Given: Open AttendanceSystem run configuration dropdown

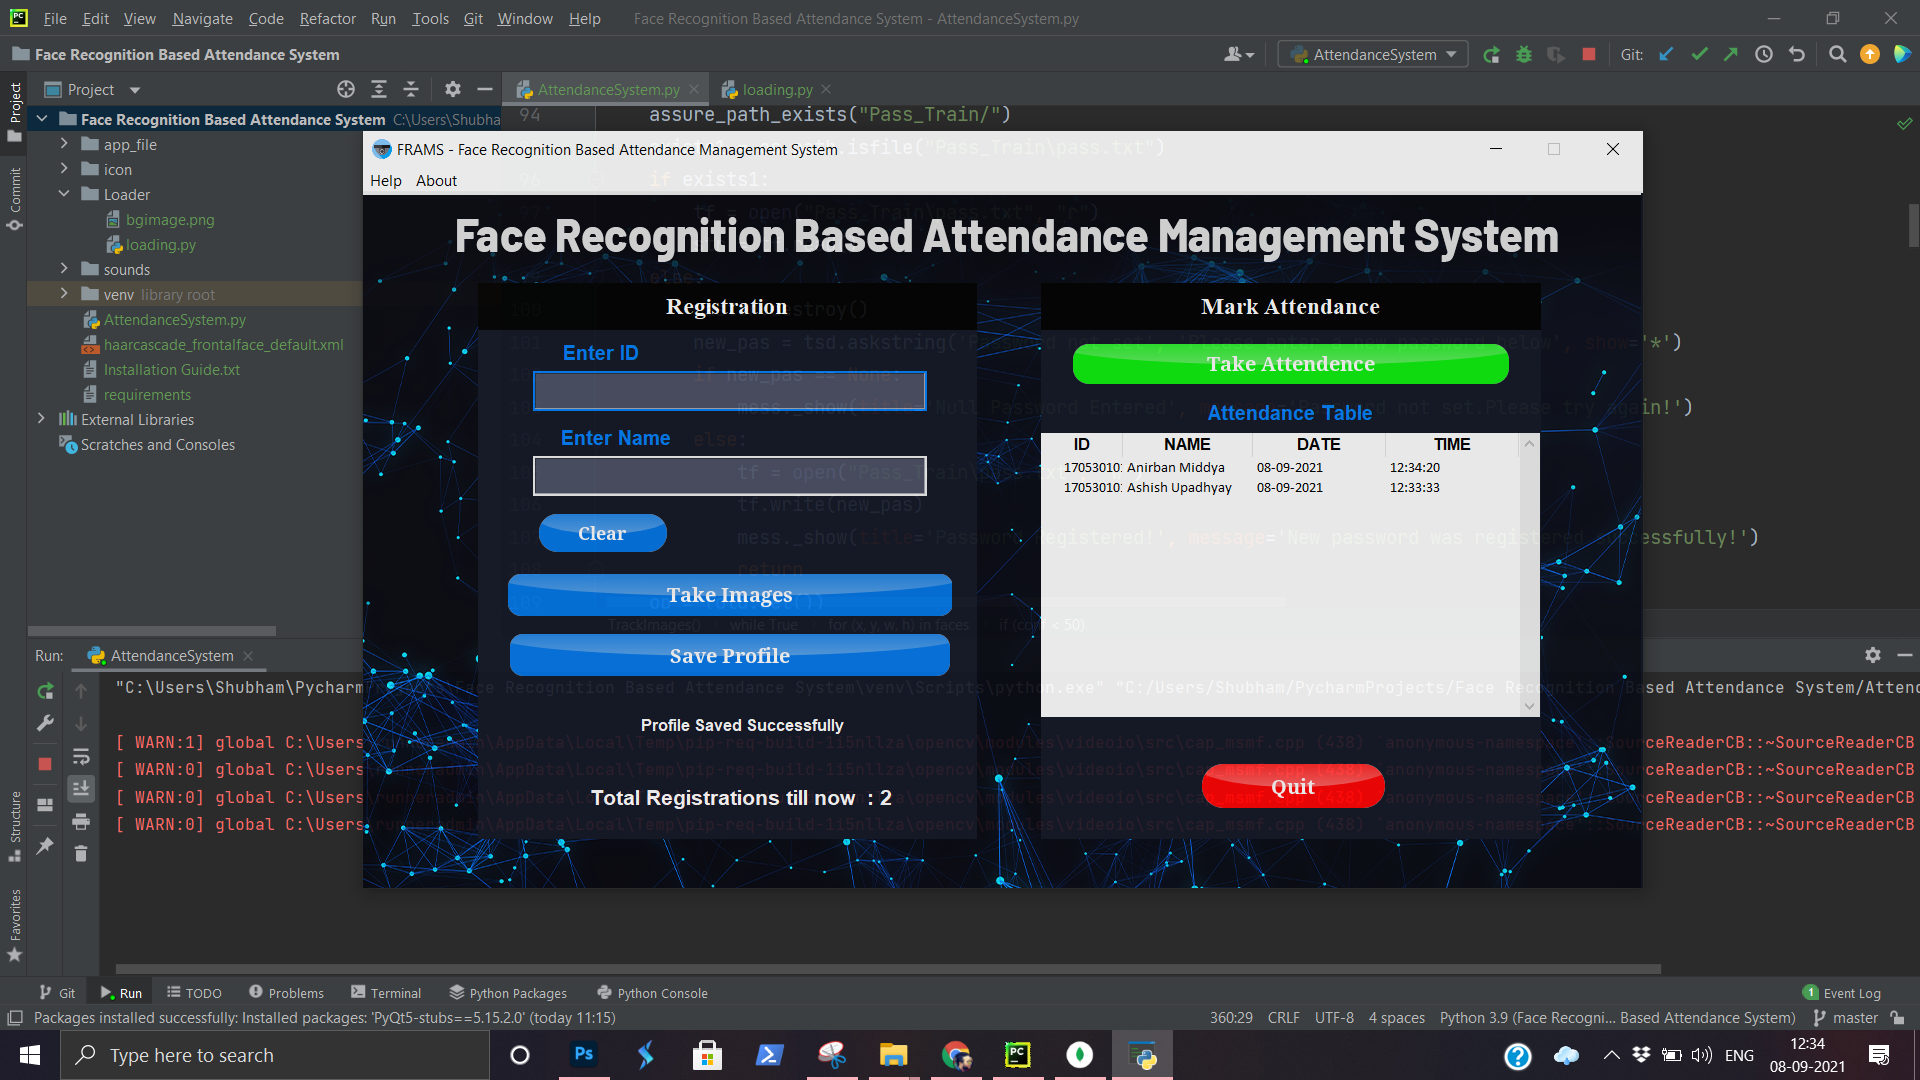Looking at the screenshot, I should (x=1373, y=55).
